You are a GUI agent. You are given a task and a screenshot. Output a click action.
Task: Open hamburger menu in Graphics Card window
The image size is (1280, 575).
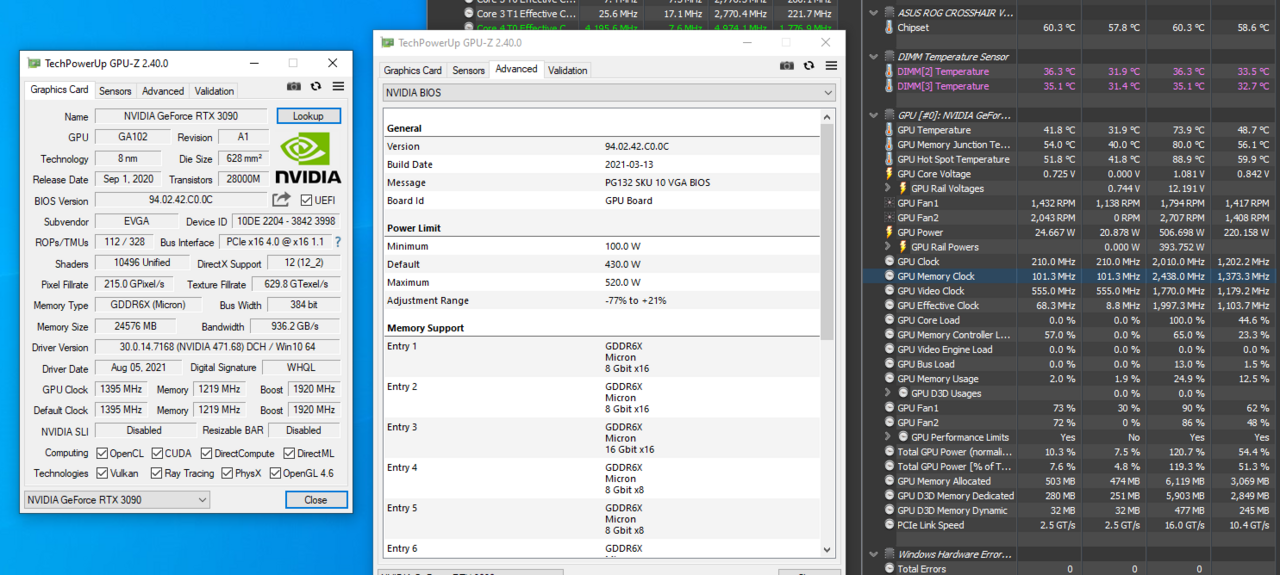pos(338,87)
